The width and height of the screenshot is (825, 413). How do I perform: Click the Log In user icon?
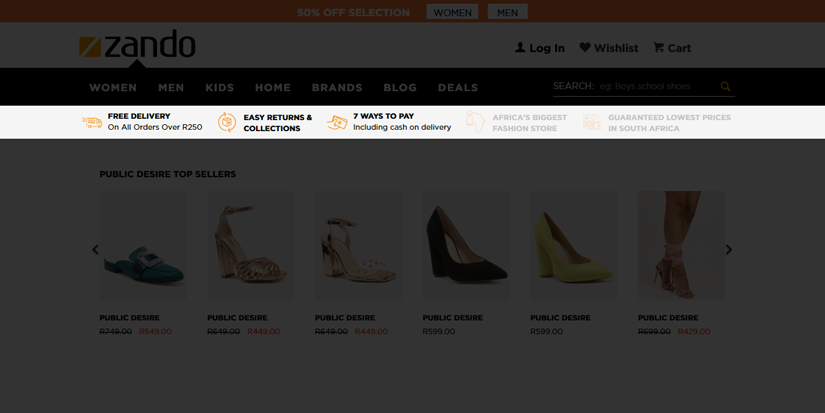pyautogui.click(x=520, y=47)
